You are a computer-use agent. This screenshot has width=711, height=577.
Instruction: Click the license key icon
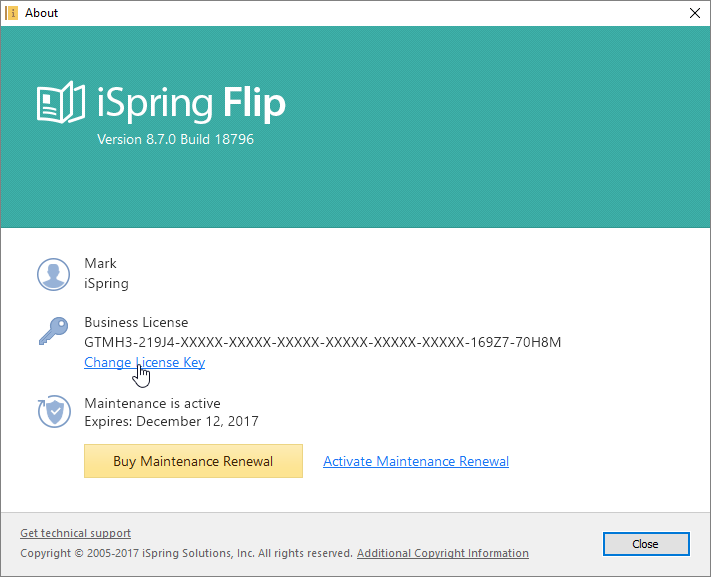pyautogui.click(x=54, y=331)
